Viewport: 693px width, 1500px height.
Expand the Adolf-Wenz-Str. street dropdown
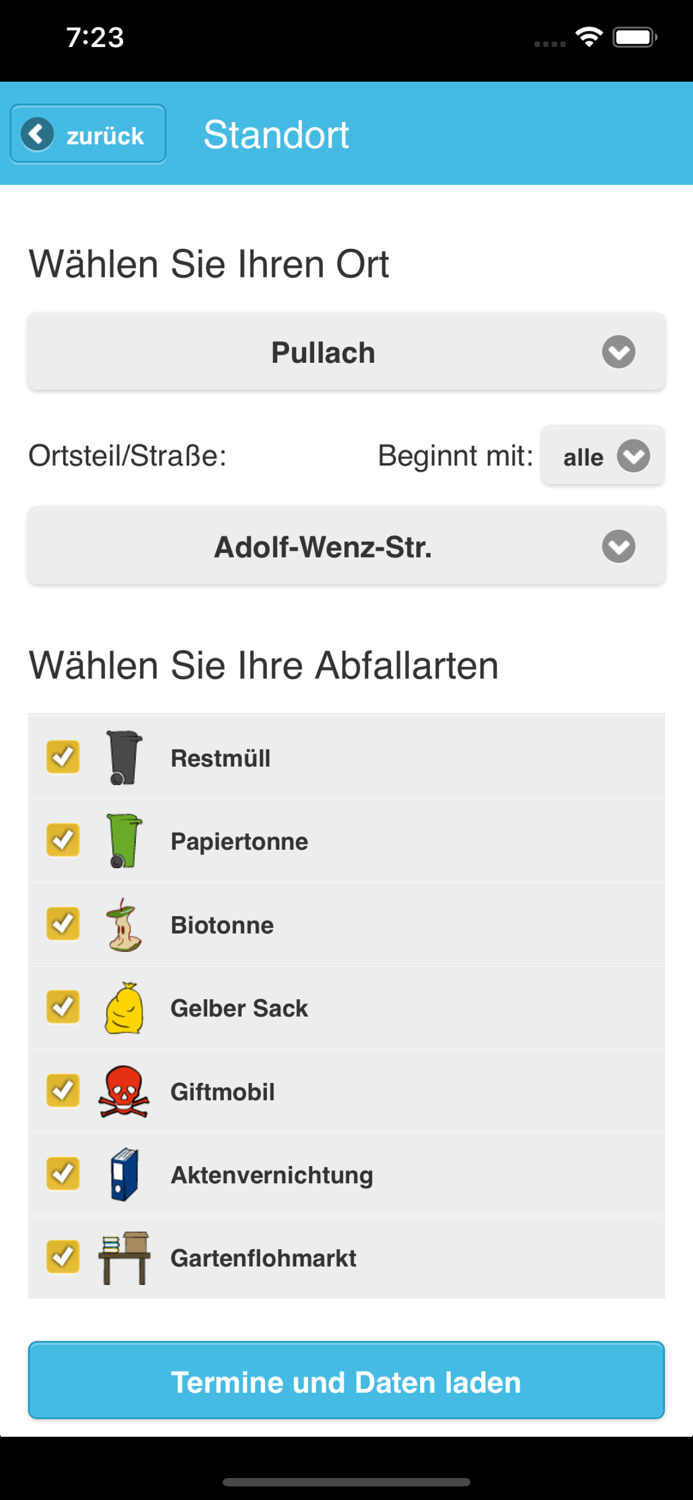click(x=346, y=546)
